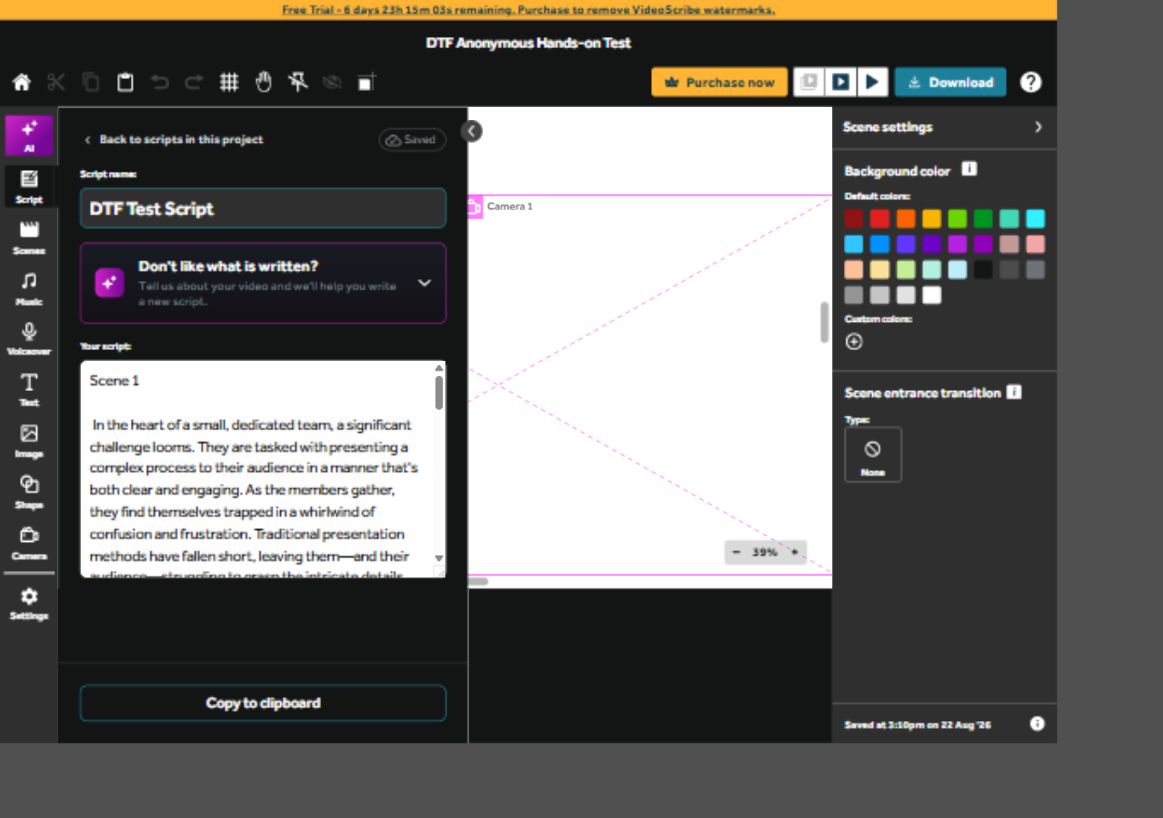The width and height of the screenshot is (1163, 818).
Task: Pick the cyan background swatch
Action: (x=1035, y=219)
